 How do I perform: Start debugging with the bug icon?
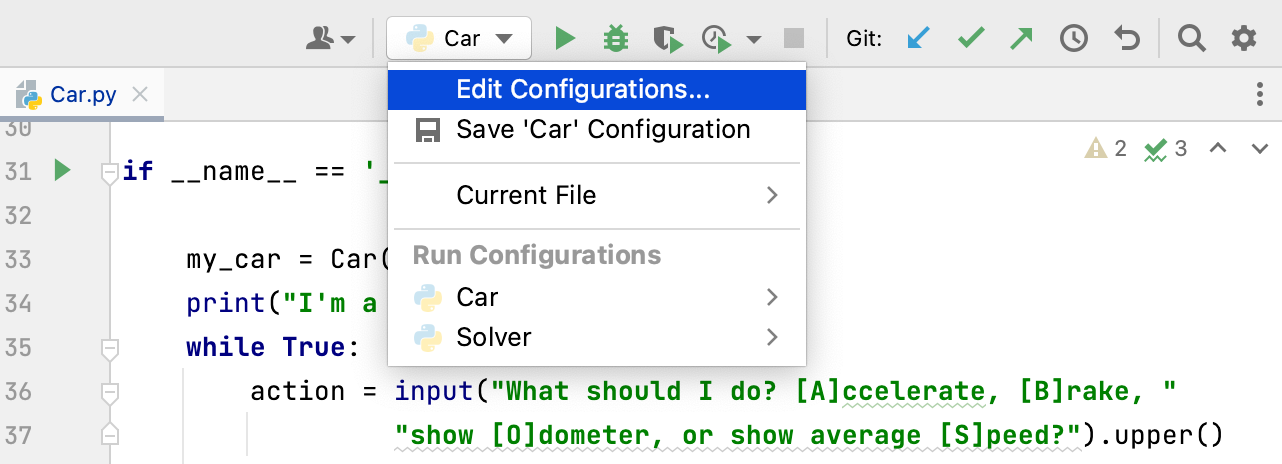(x=615, y=39)
